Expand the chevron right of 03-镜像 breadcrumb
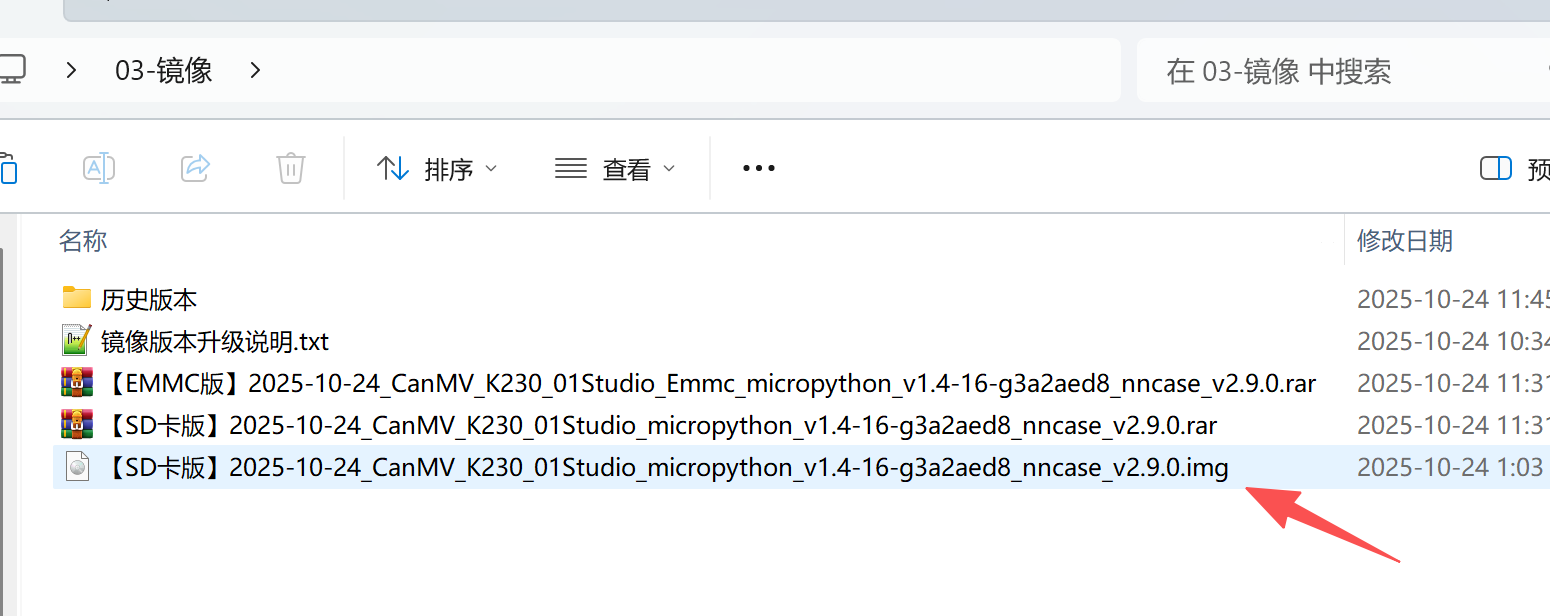This screenshot has width=1550, height=616. pyautogui.click(x=255, y=71)
